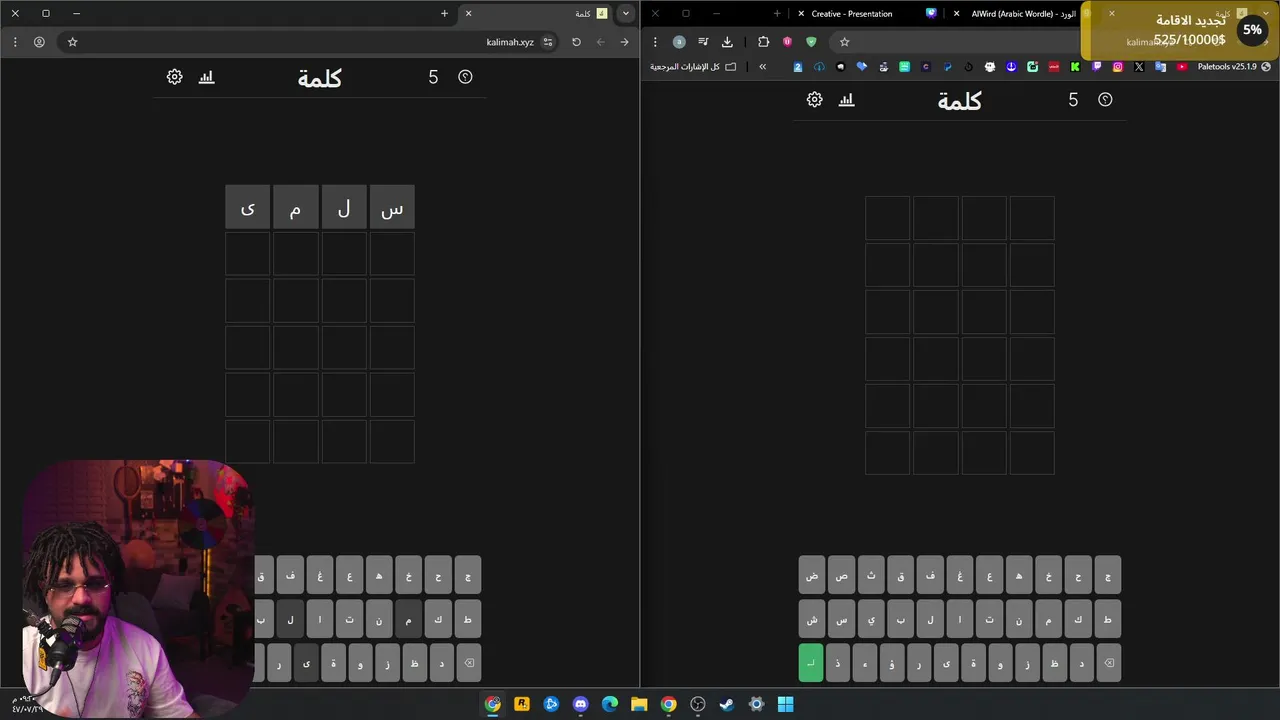Open Discord from the taskbar
The image size is (1280, 720).
pos(580,704)
